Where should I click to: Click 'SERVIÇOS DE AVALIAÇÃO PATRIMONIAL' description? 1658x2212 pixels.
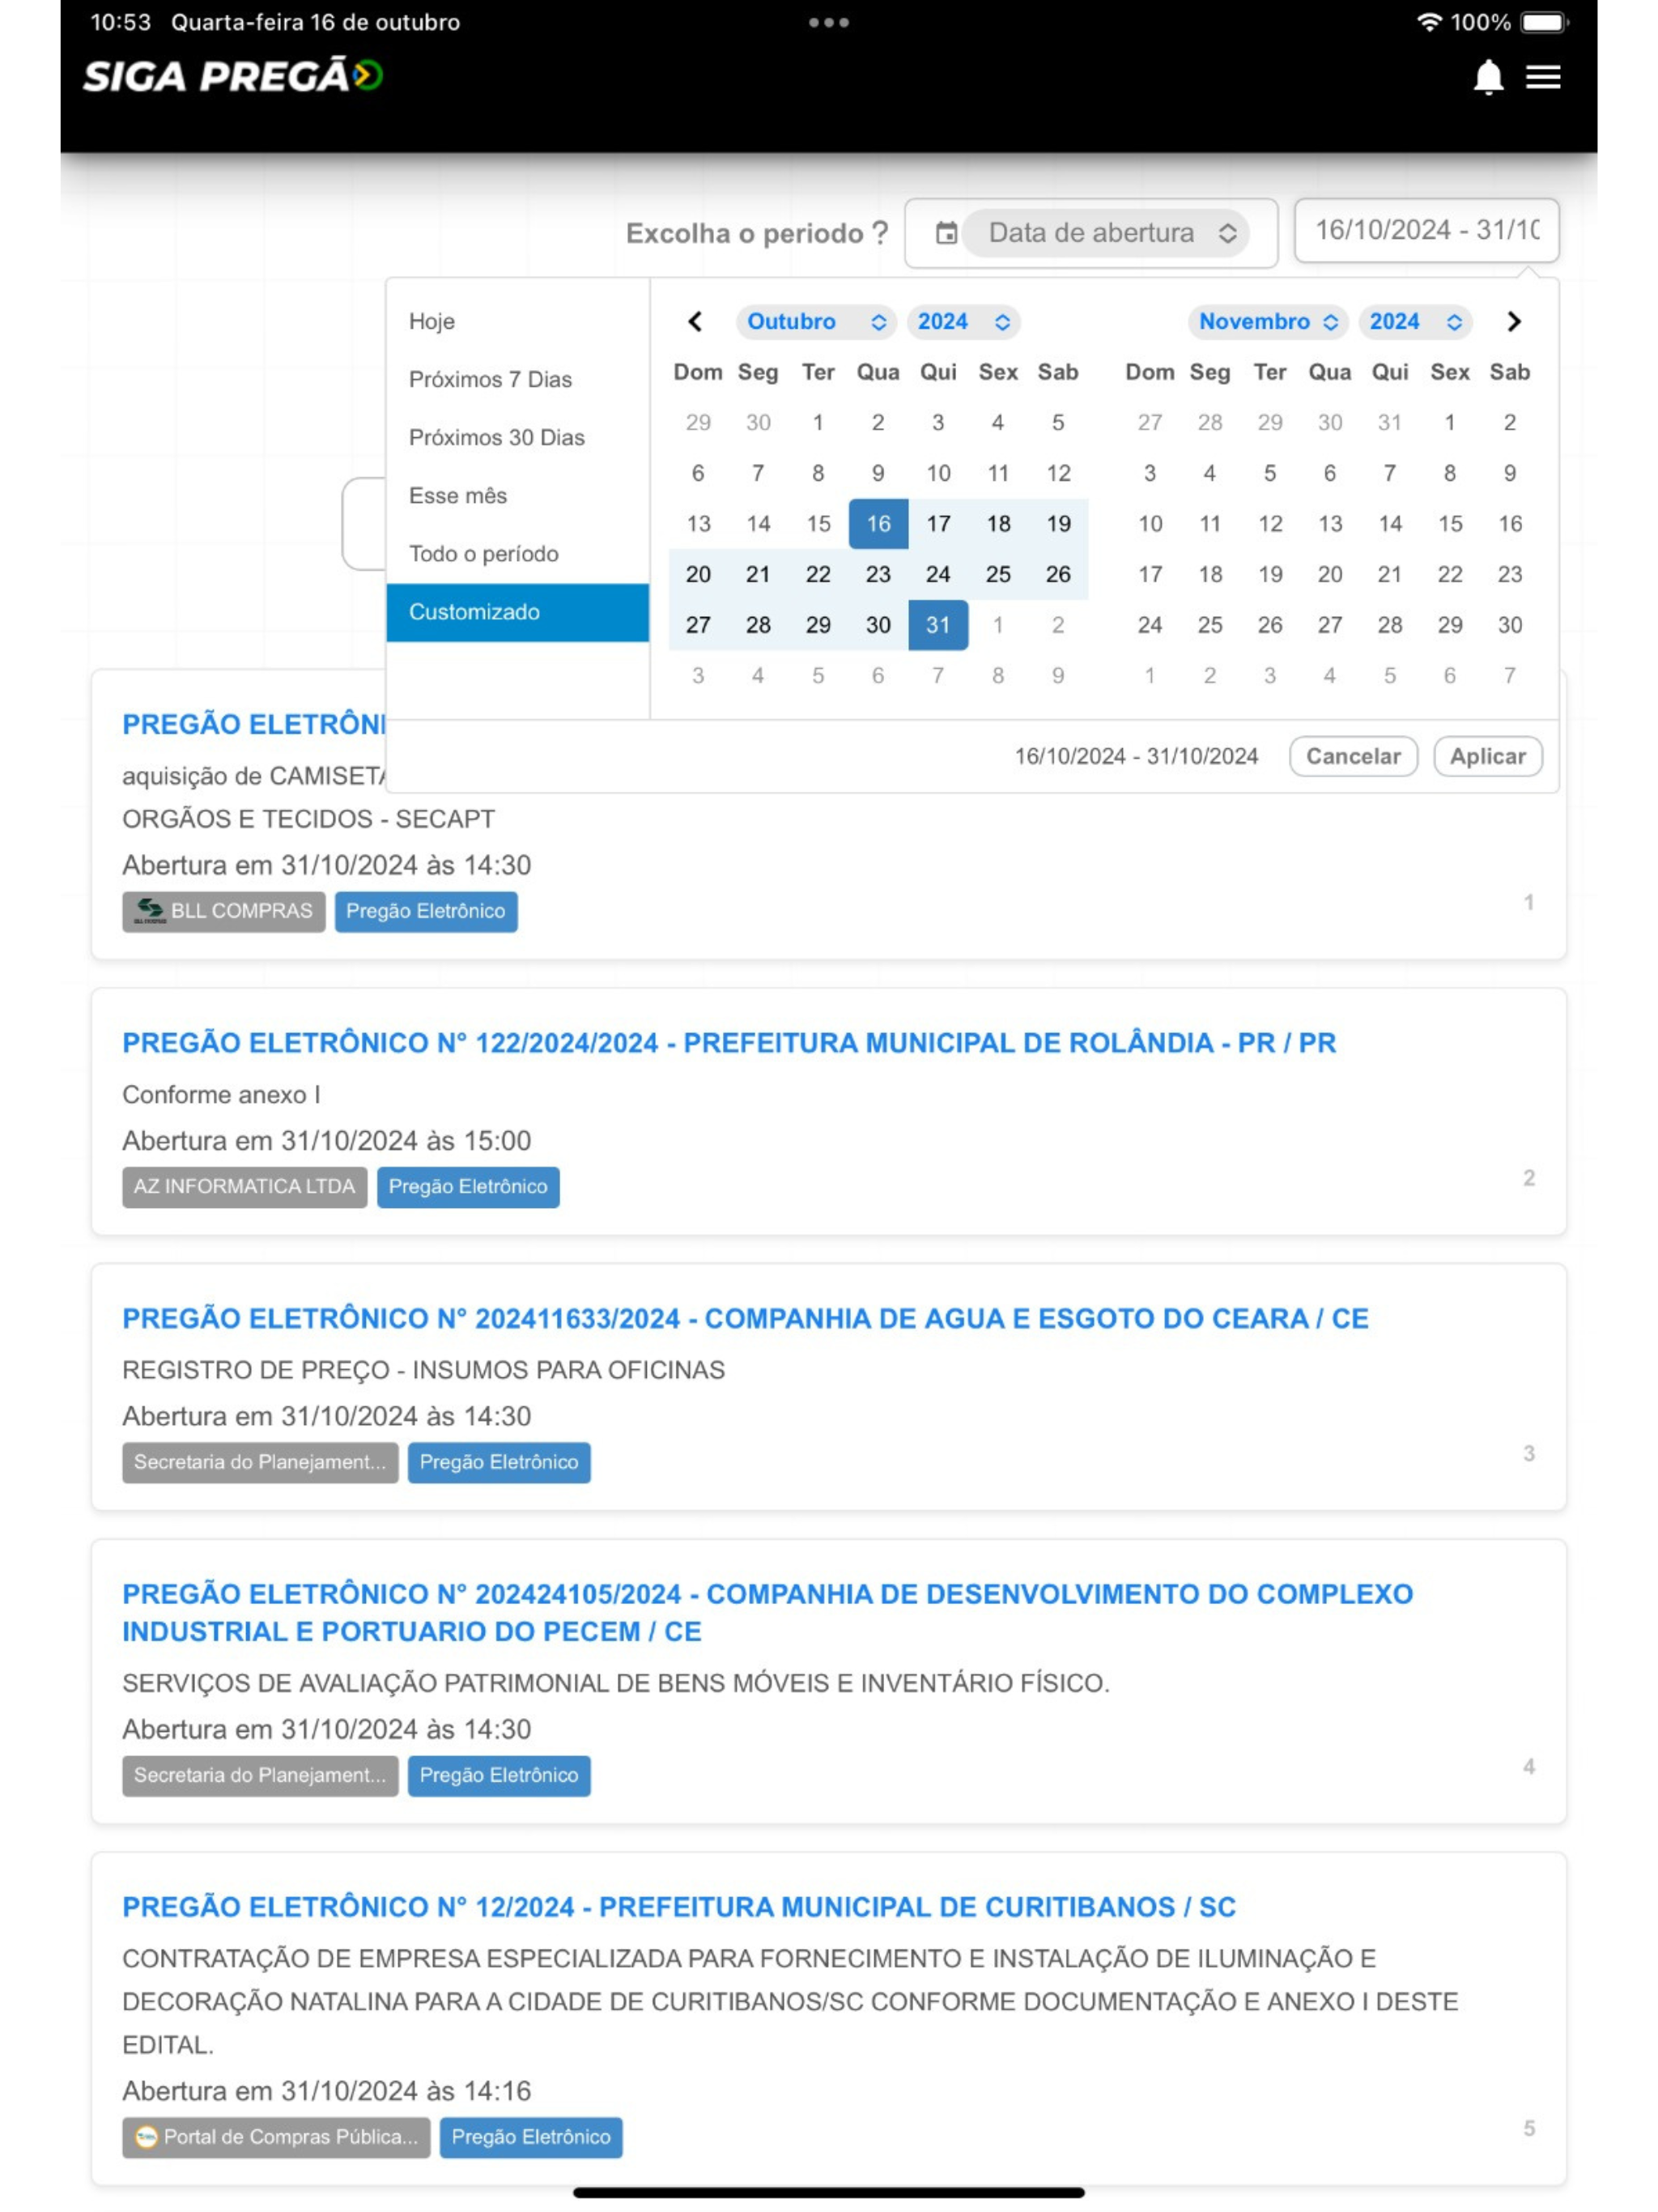click(615, 1683)
